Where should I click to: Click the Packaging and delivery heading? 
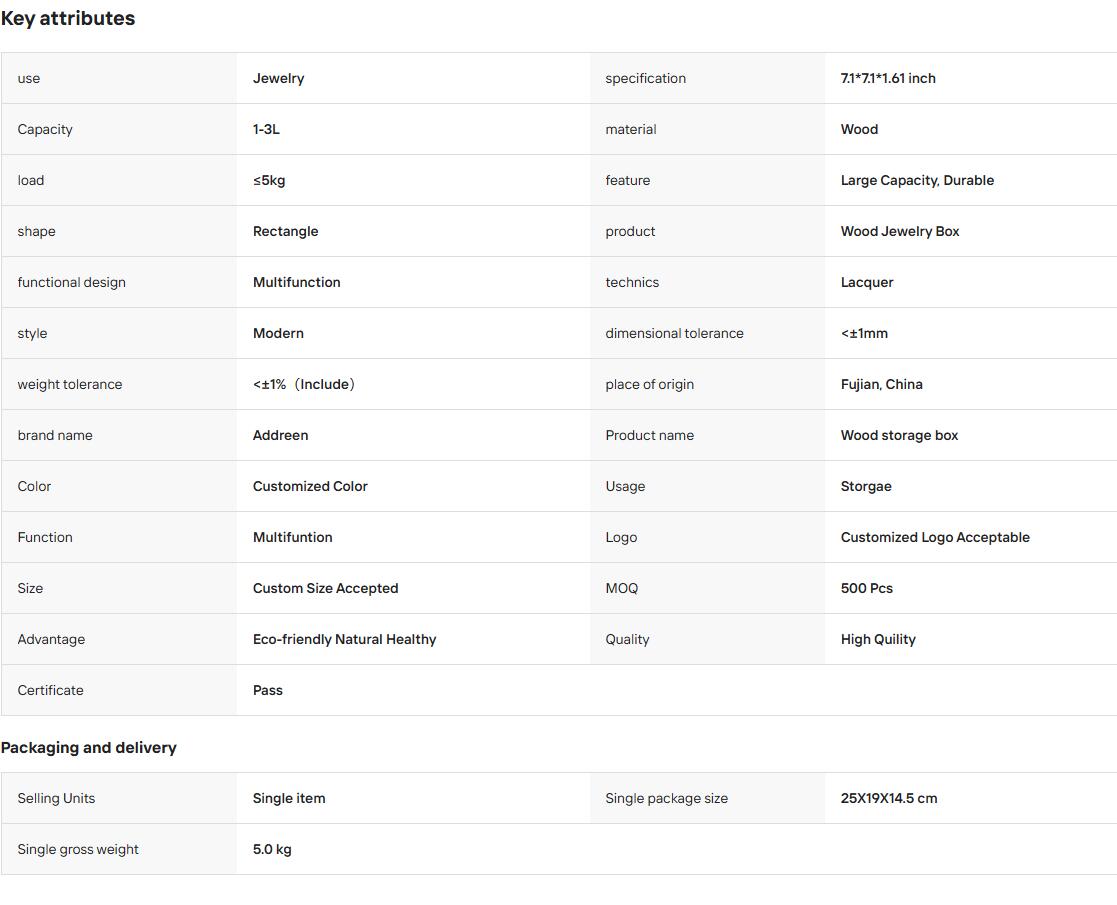(88, 748)
